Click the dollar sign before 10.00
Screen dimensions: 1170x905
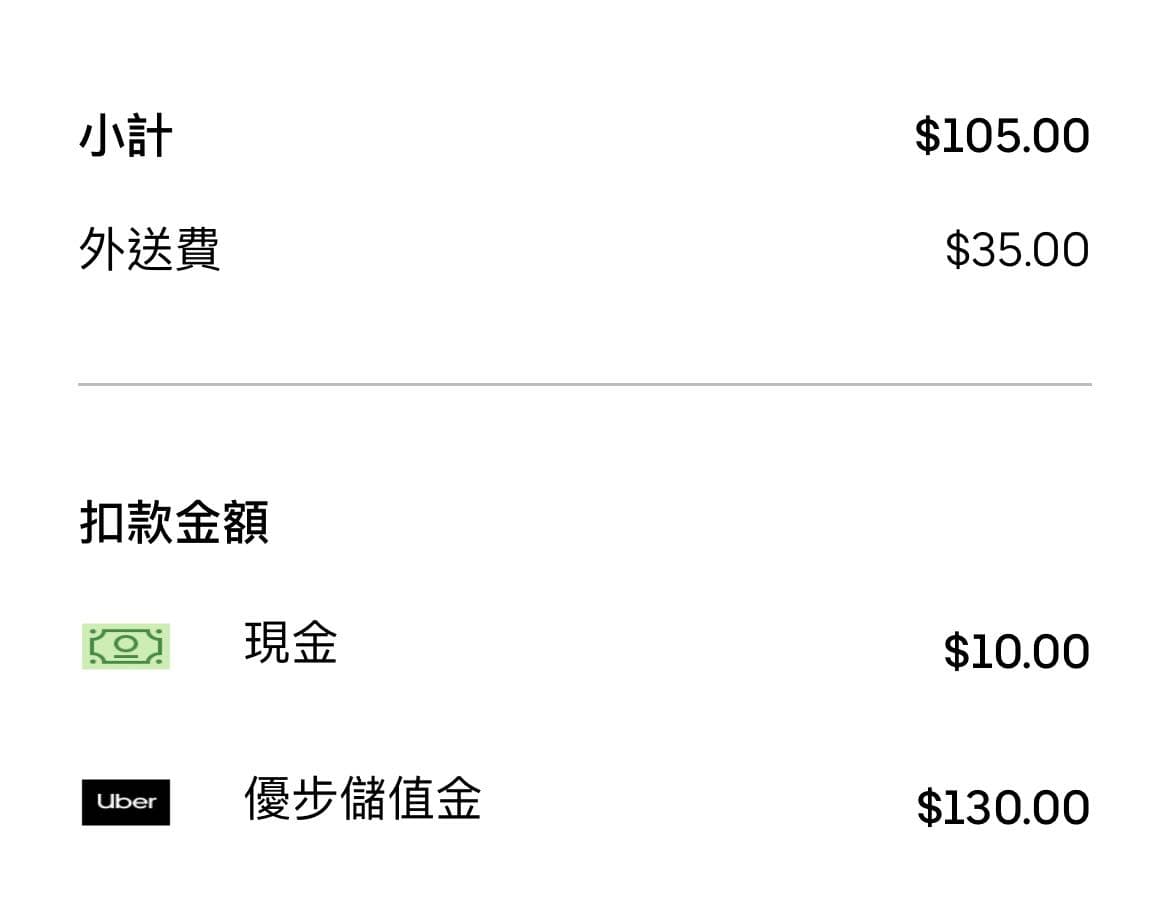click(956, 651)
